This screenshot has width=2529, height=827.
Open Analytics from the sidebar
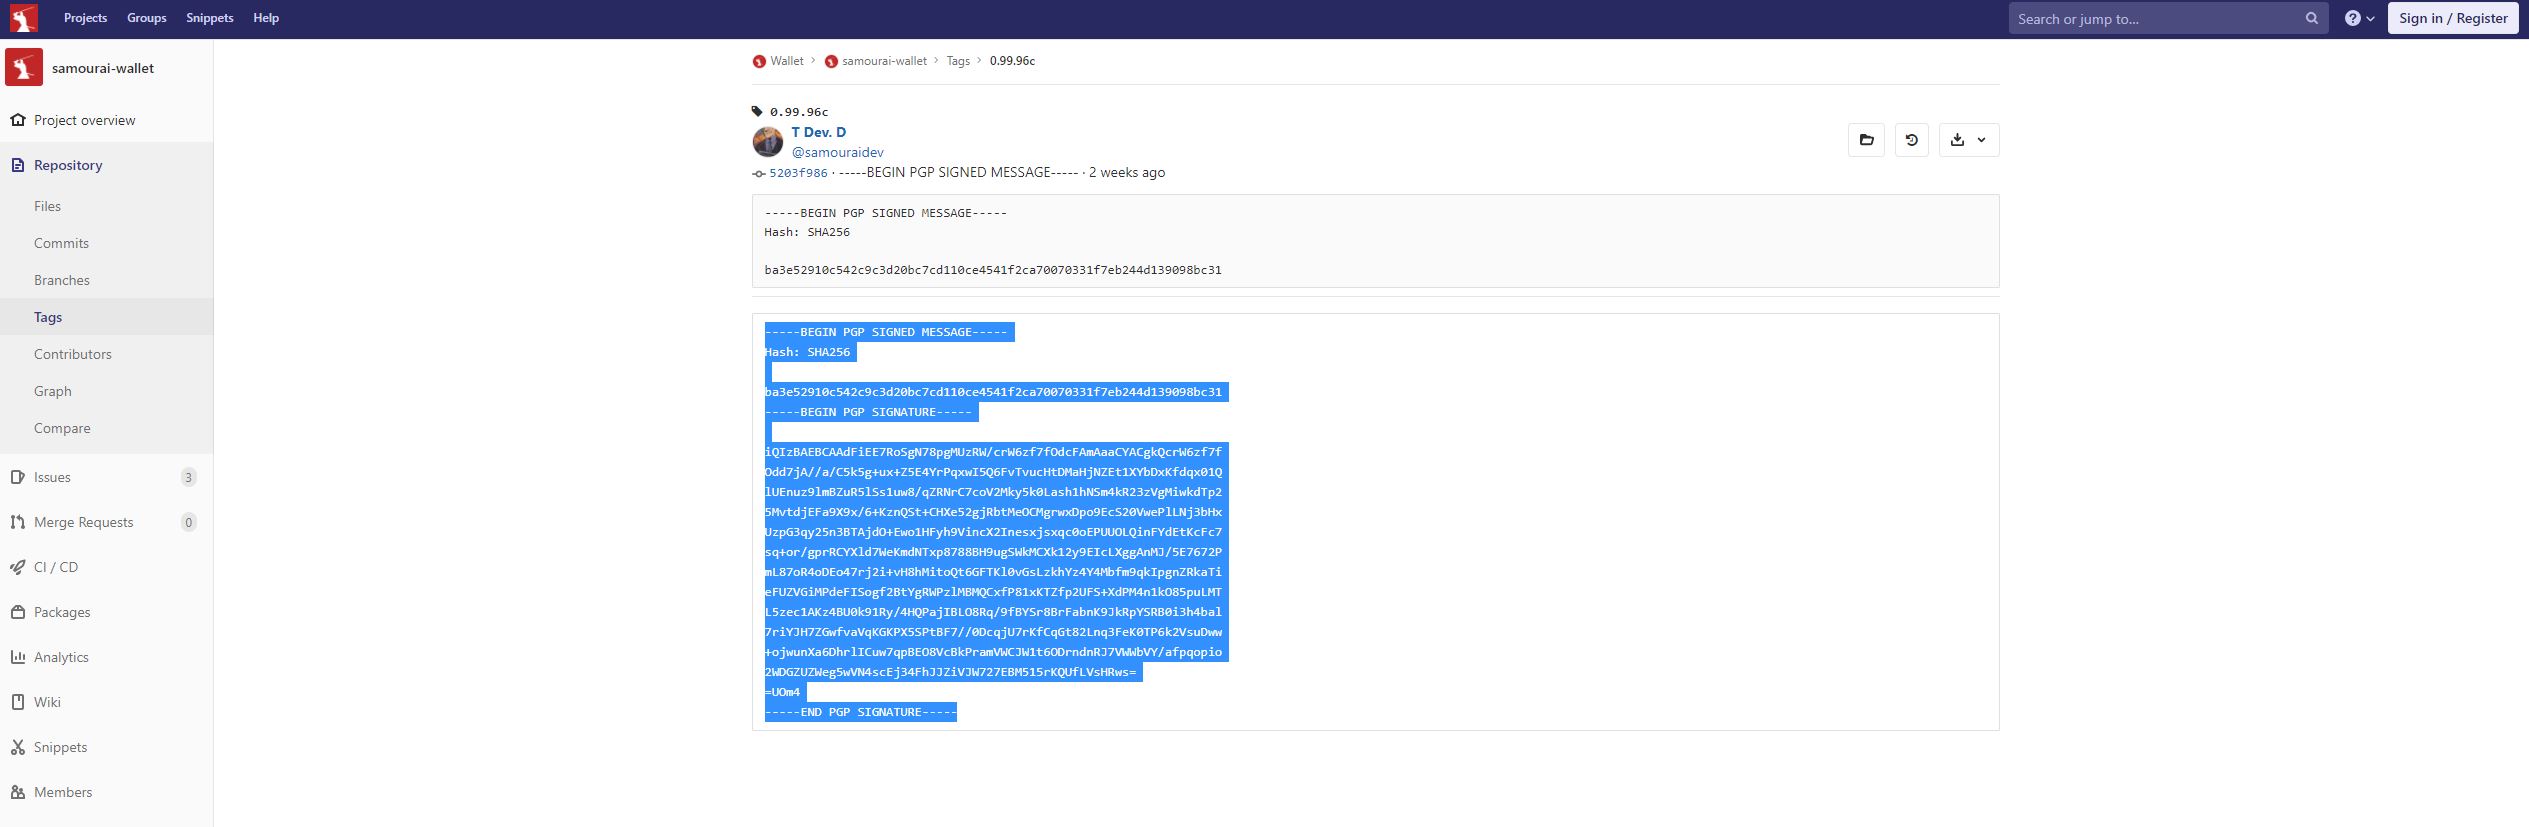pos(61,657)
